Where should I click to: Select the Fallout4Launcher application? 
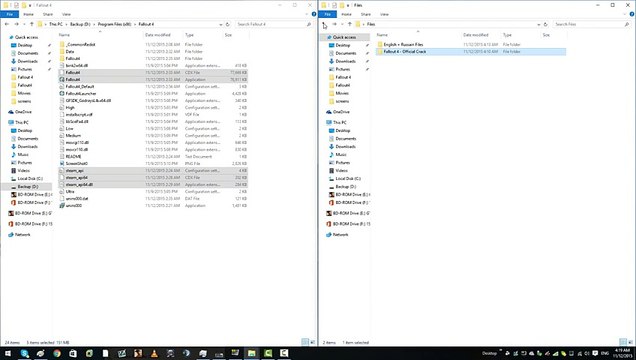pos(153,94)
